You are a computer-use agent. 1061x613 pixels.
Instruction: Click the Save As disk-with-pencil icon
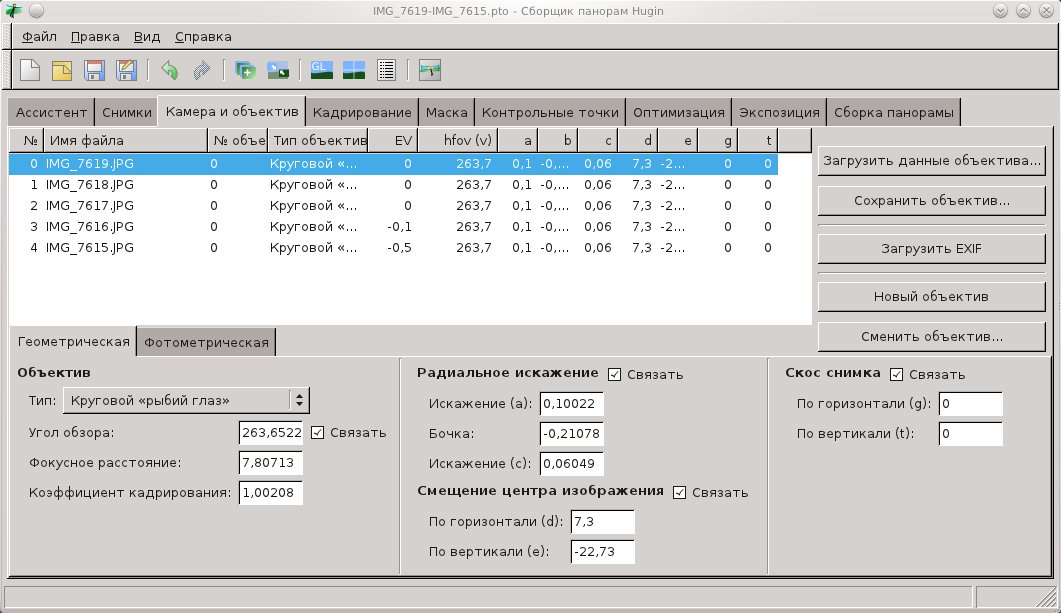[x=126, y=70]
